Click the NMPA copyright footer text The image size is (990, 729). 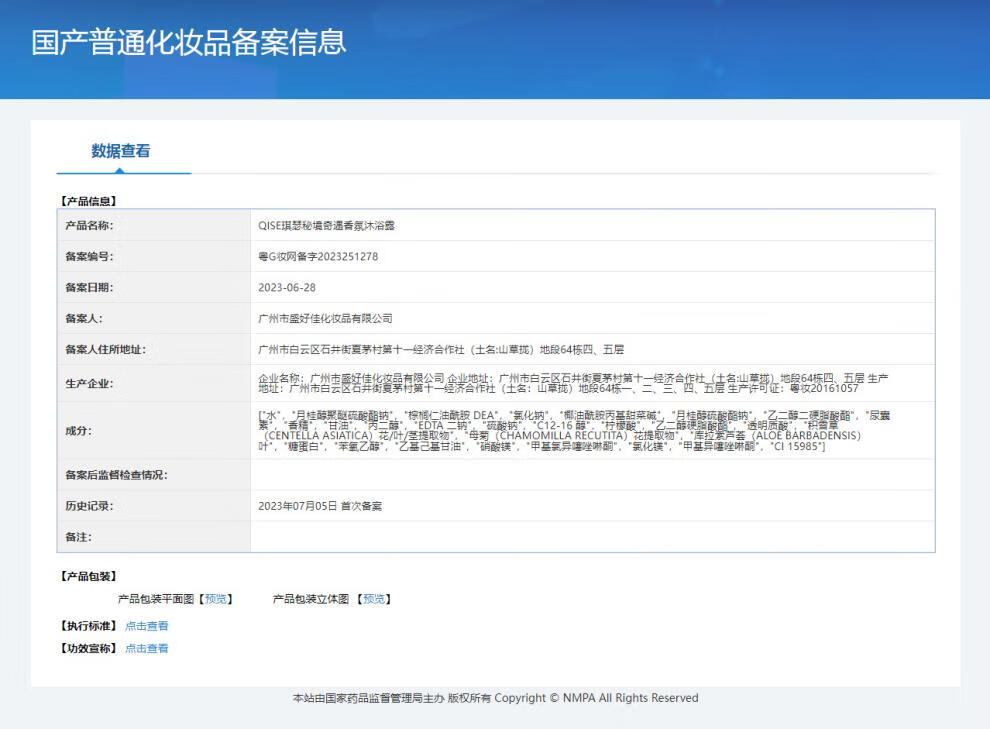495,698
